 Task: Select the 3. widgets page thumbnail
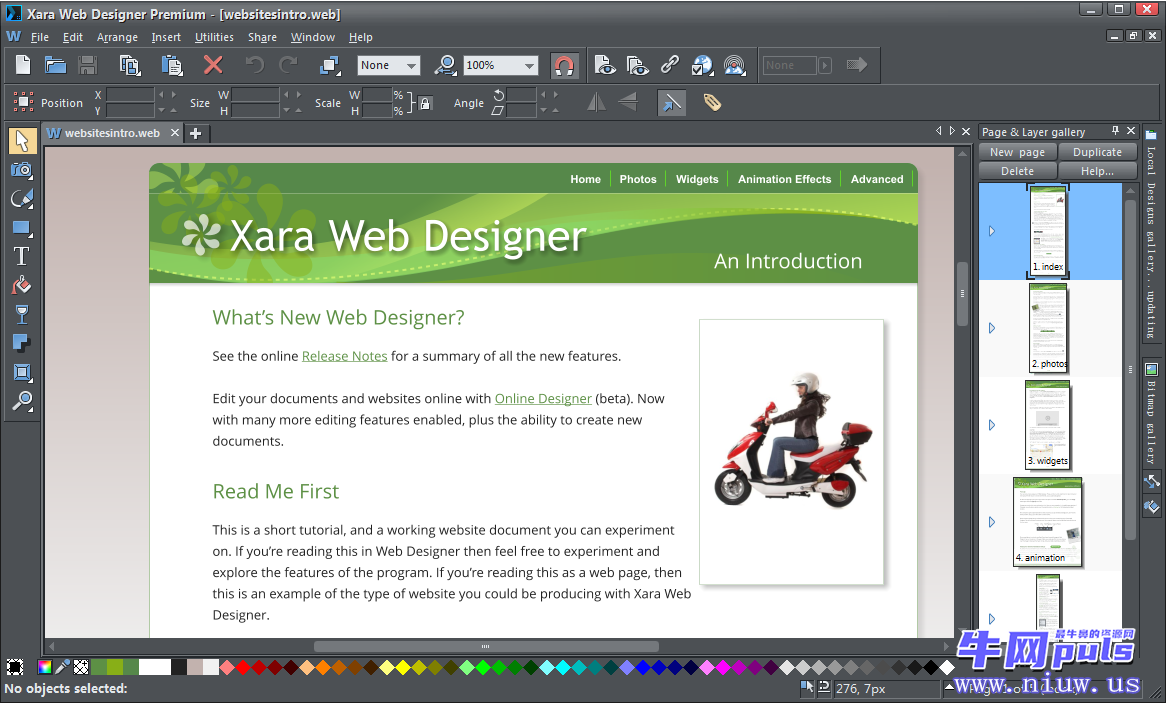[x=1048, y=424]
